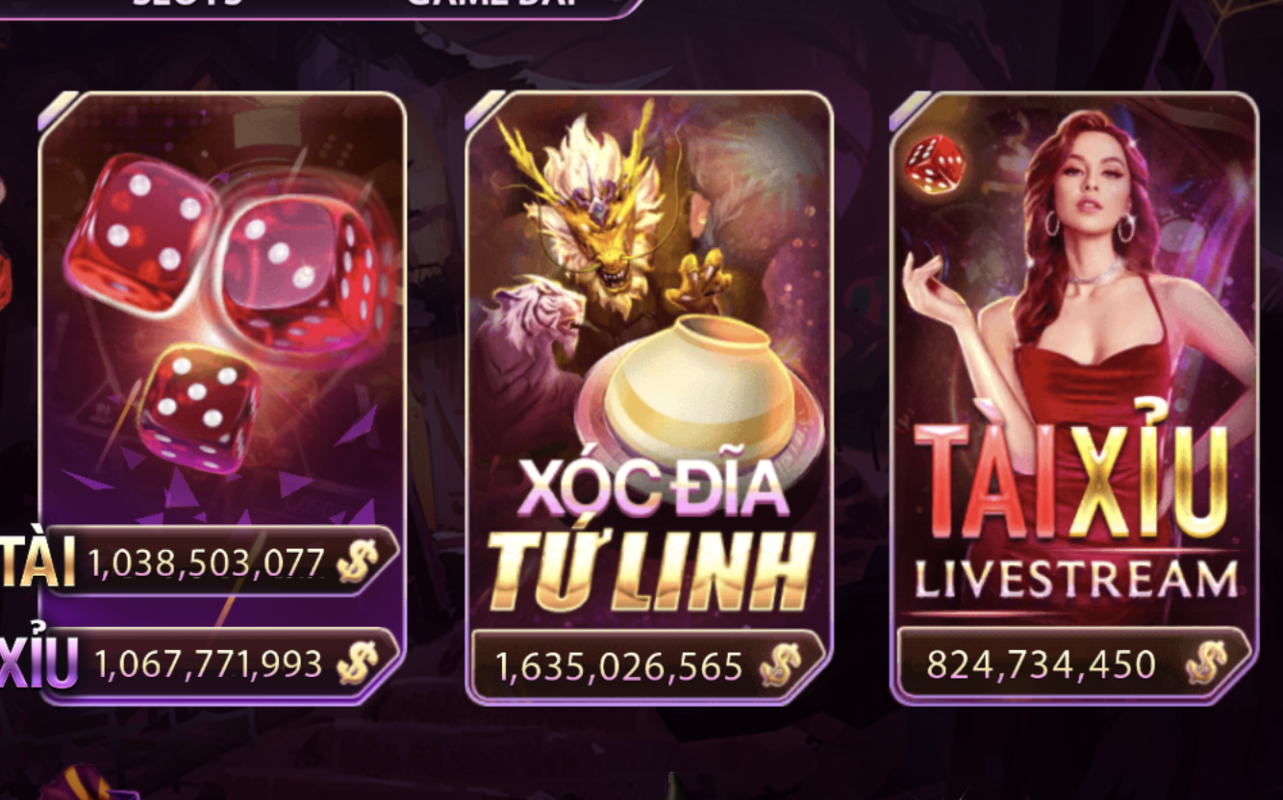Open the Xóc Đĩa Tứ Linh game card
The width and height of the screenshot is (1283, 800).
click(x=649, y=398)
